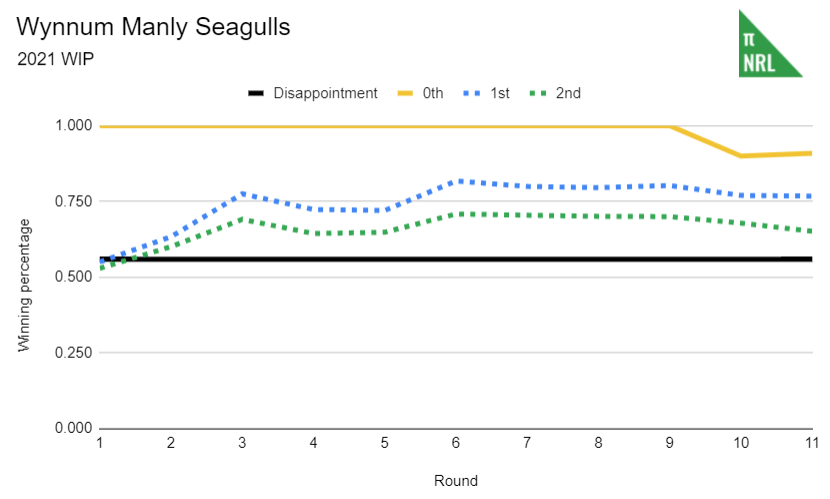
Task: Click the Wynnum Manly Seagulls chart title
Action: click(154, 27)
